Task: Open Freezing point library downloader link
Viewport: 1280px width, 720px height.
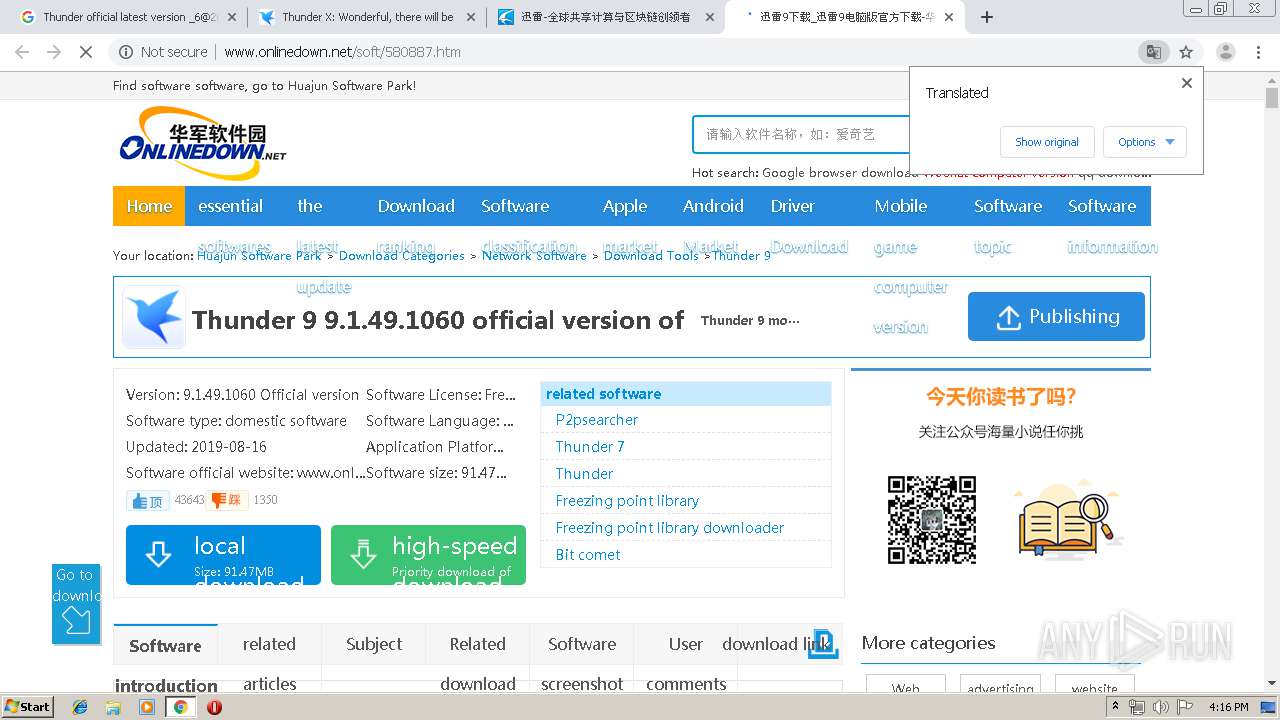Action: [670, 528]
